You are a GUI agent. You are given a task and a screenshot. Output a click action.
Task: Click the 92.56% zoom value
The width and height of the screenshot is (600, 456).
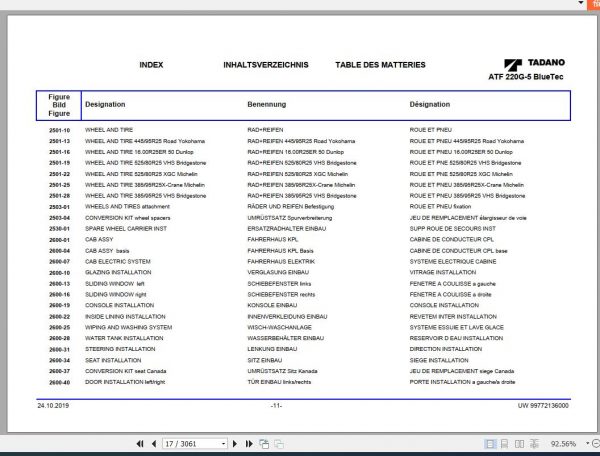(x=563, y=444)
